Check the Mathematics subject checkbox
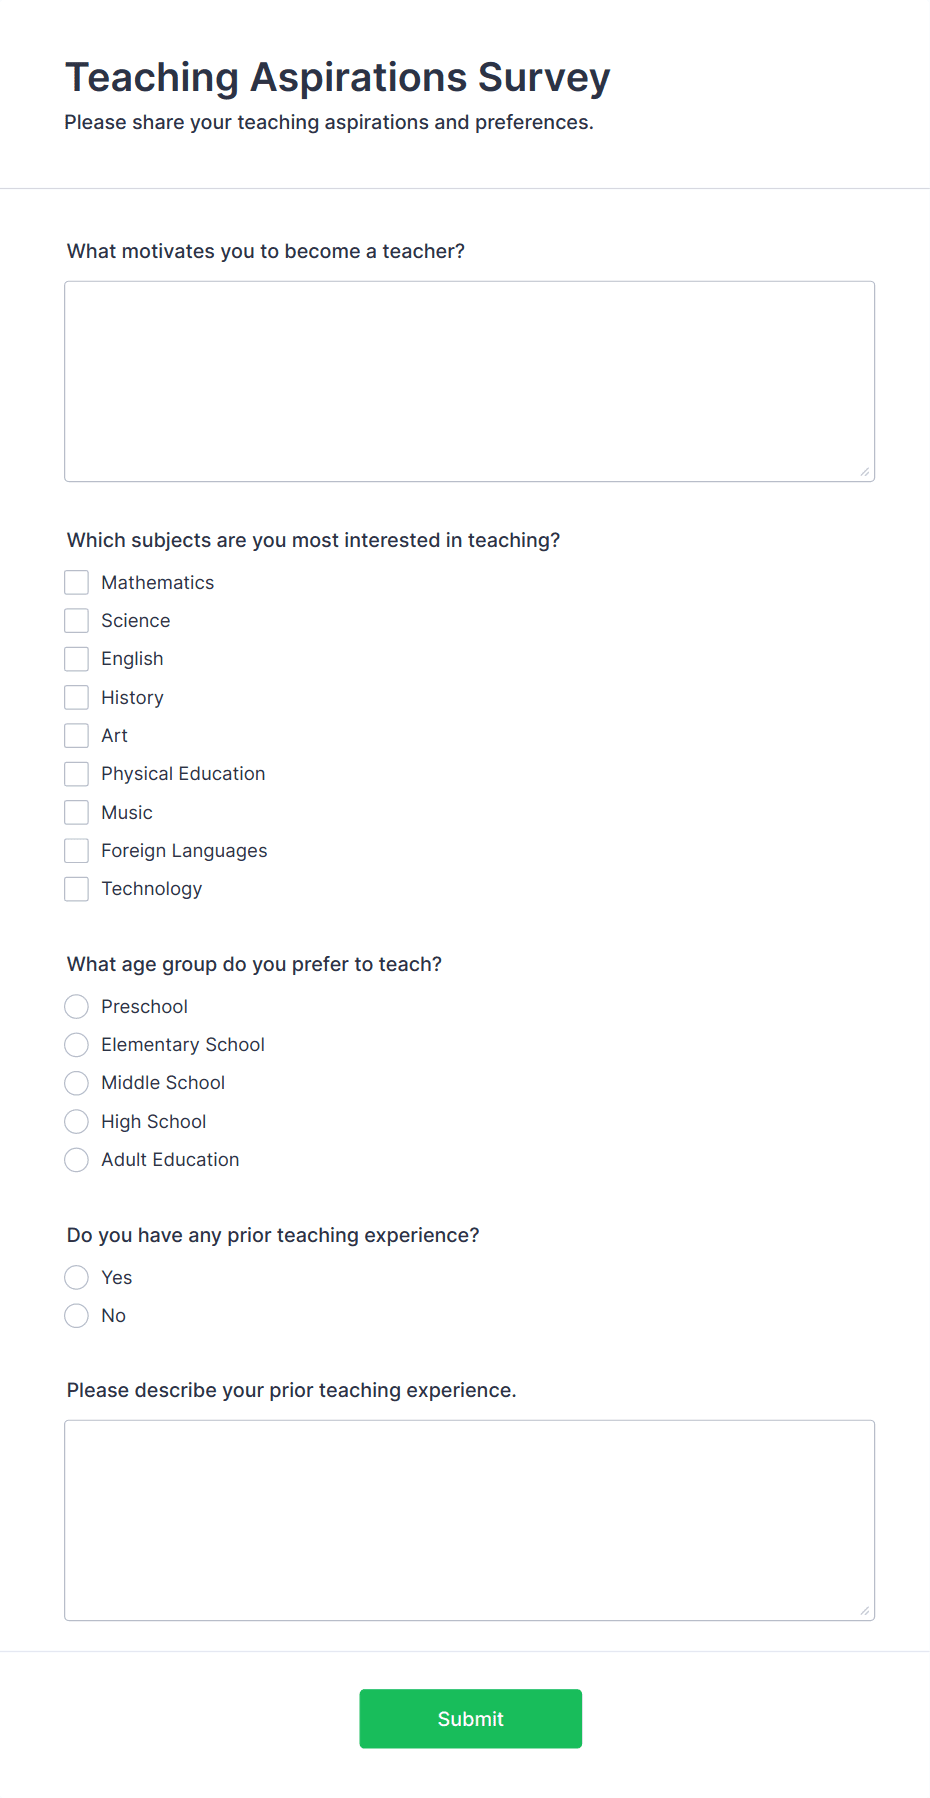 (76, 582)
